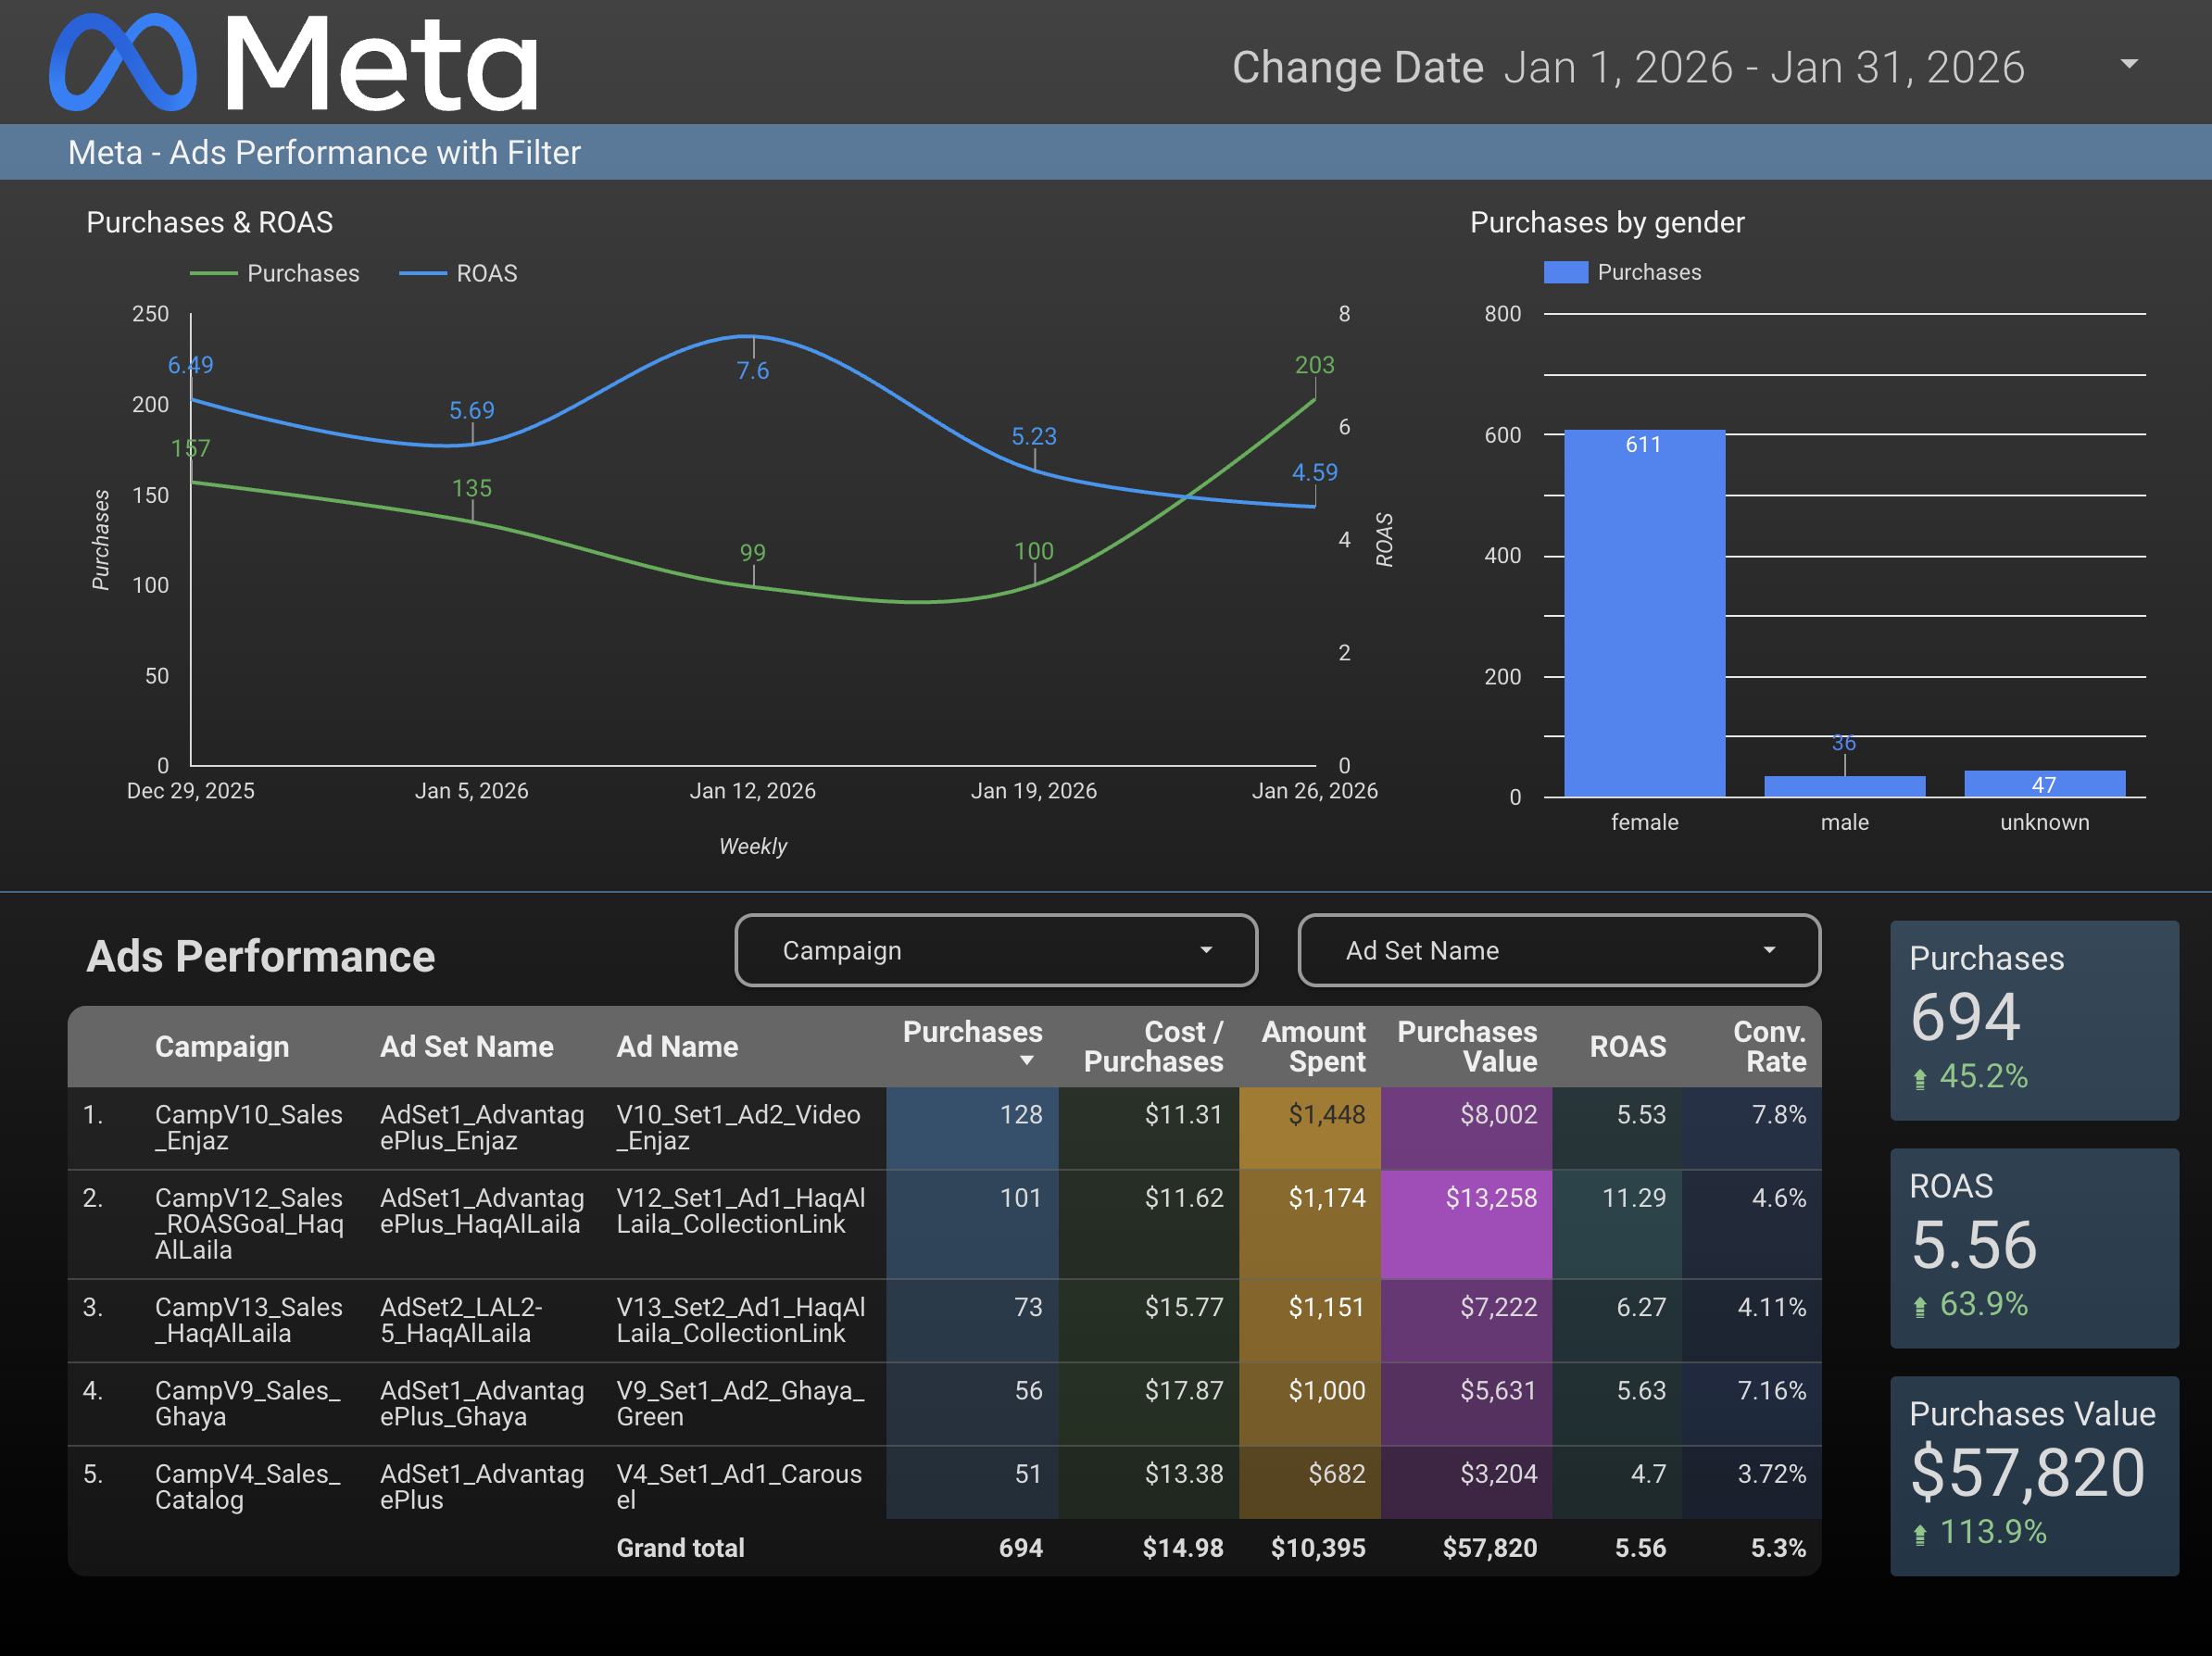Select the CampV10_Sales_Enjaz campaign row
Viewport: 2212px width, 1656px height.
point(248,1127)
